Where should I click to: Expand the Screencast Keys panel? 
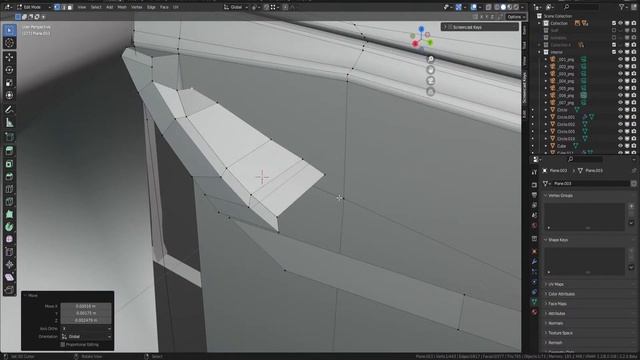click(x=479, y=27)
